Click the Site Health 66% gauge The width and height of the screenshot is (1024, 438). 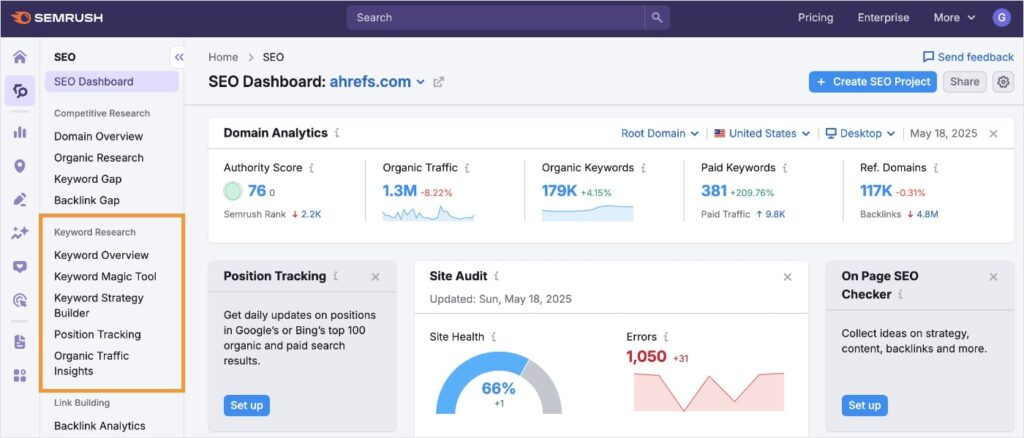(499, 383)
